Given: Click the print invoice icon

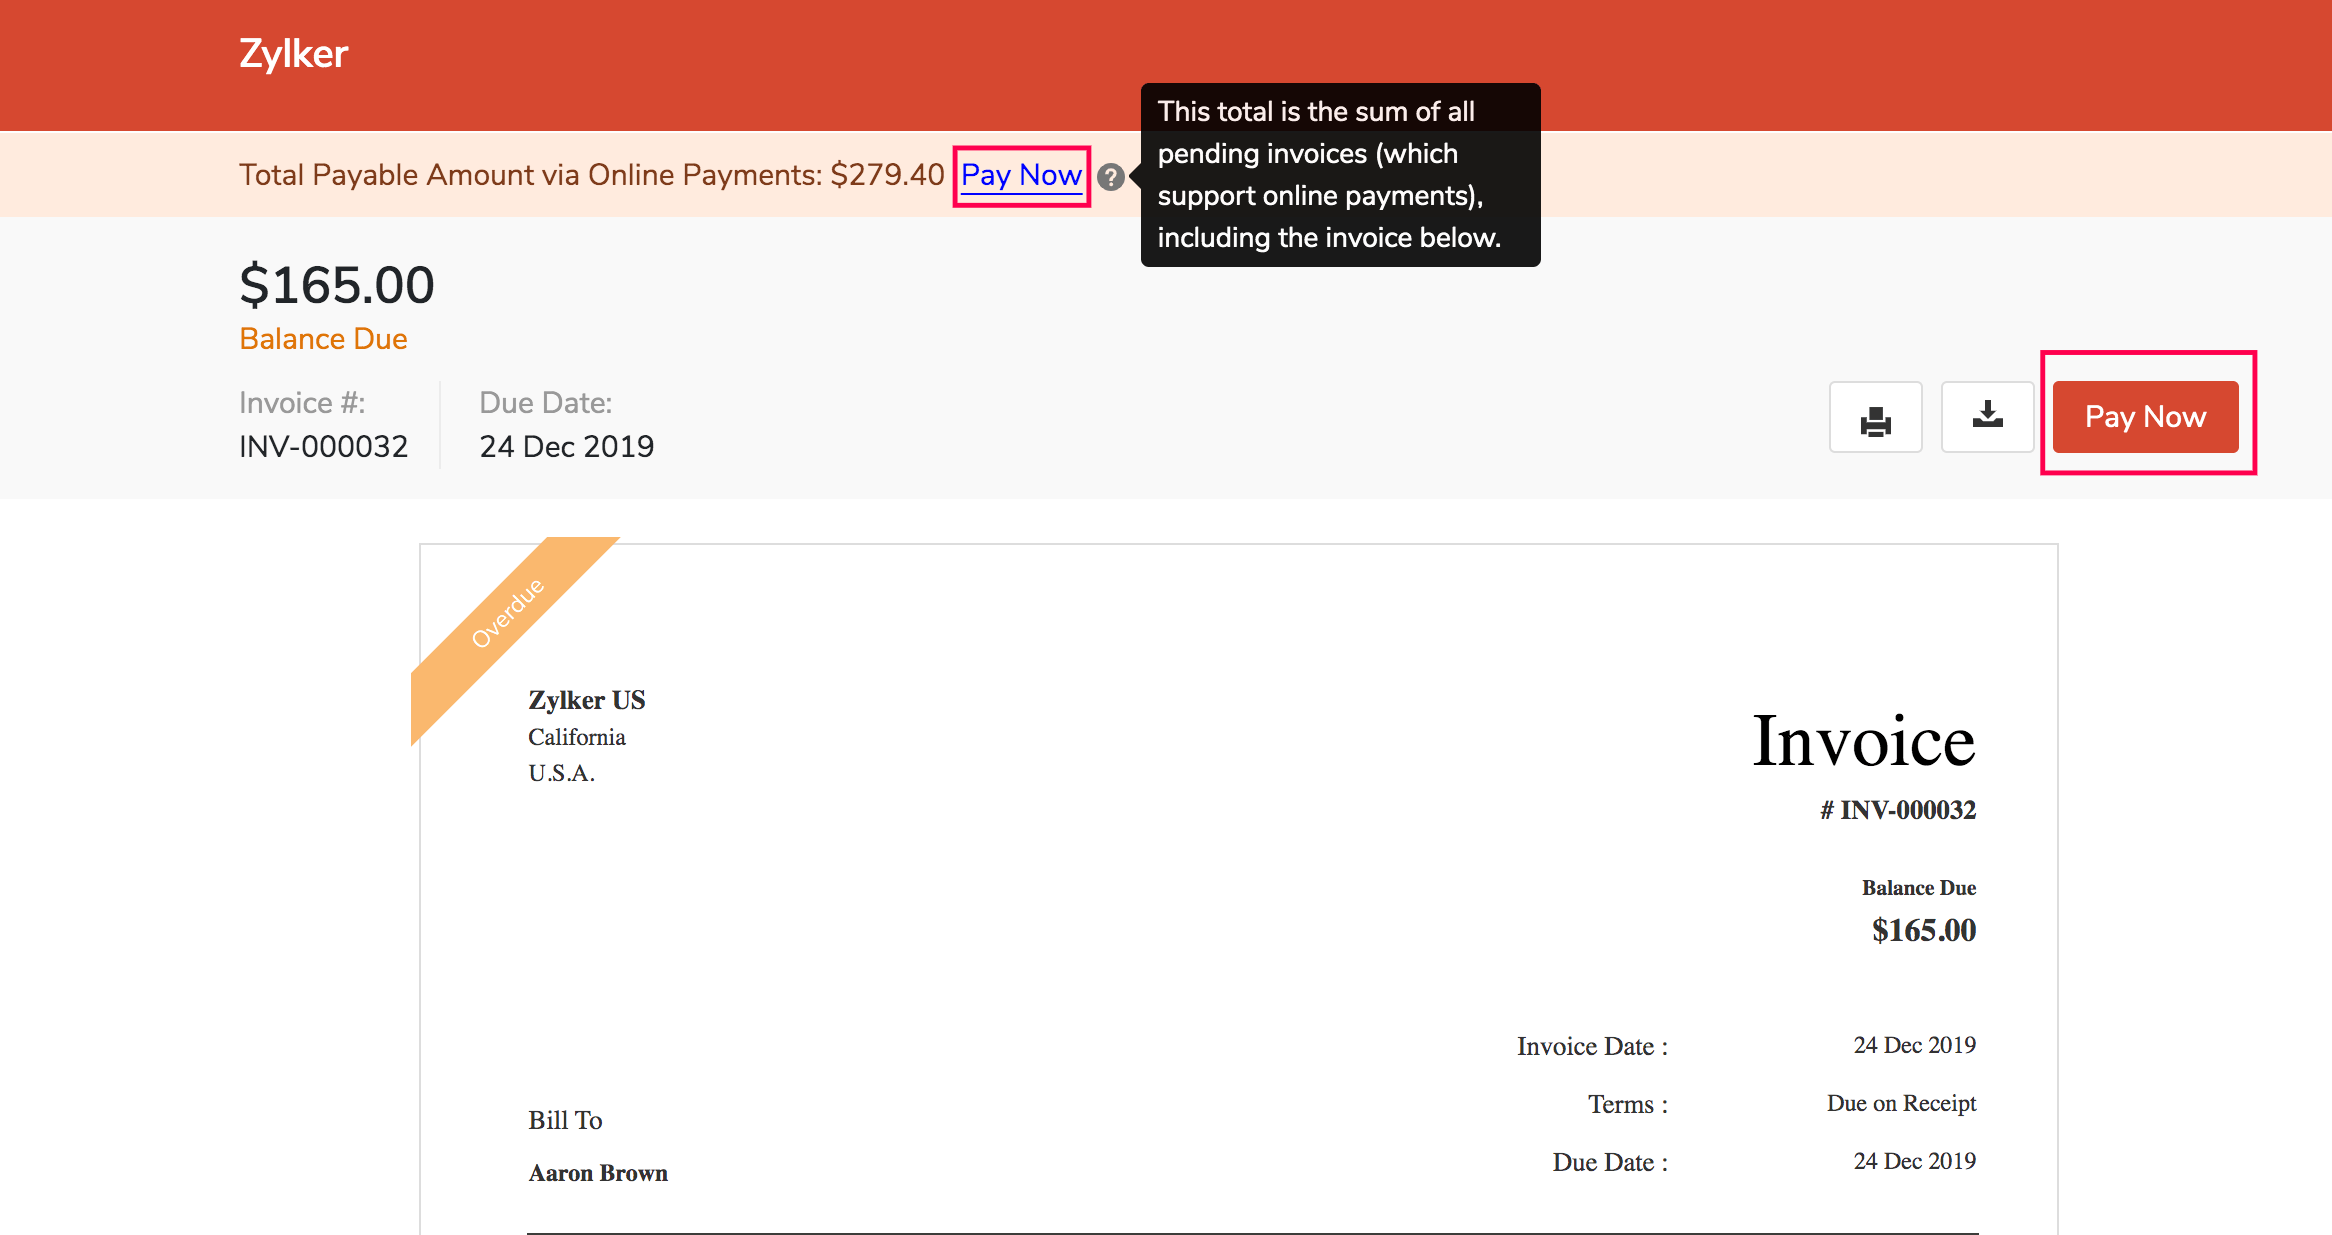Looking at the screenshot, I should coord(1875,417).
